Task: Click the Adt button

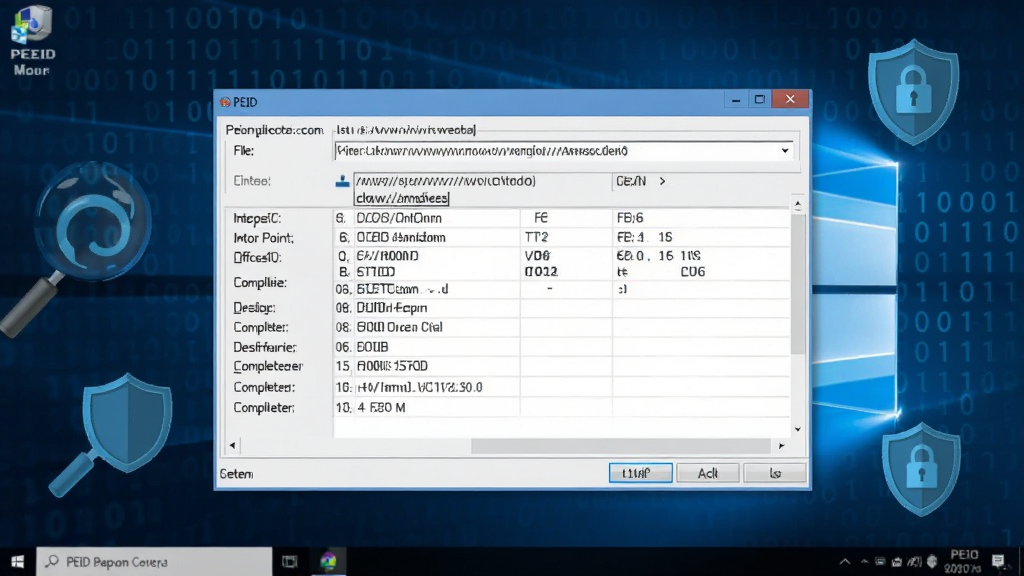Action: point(708,473)
